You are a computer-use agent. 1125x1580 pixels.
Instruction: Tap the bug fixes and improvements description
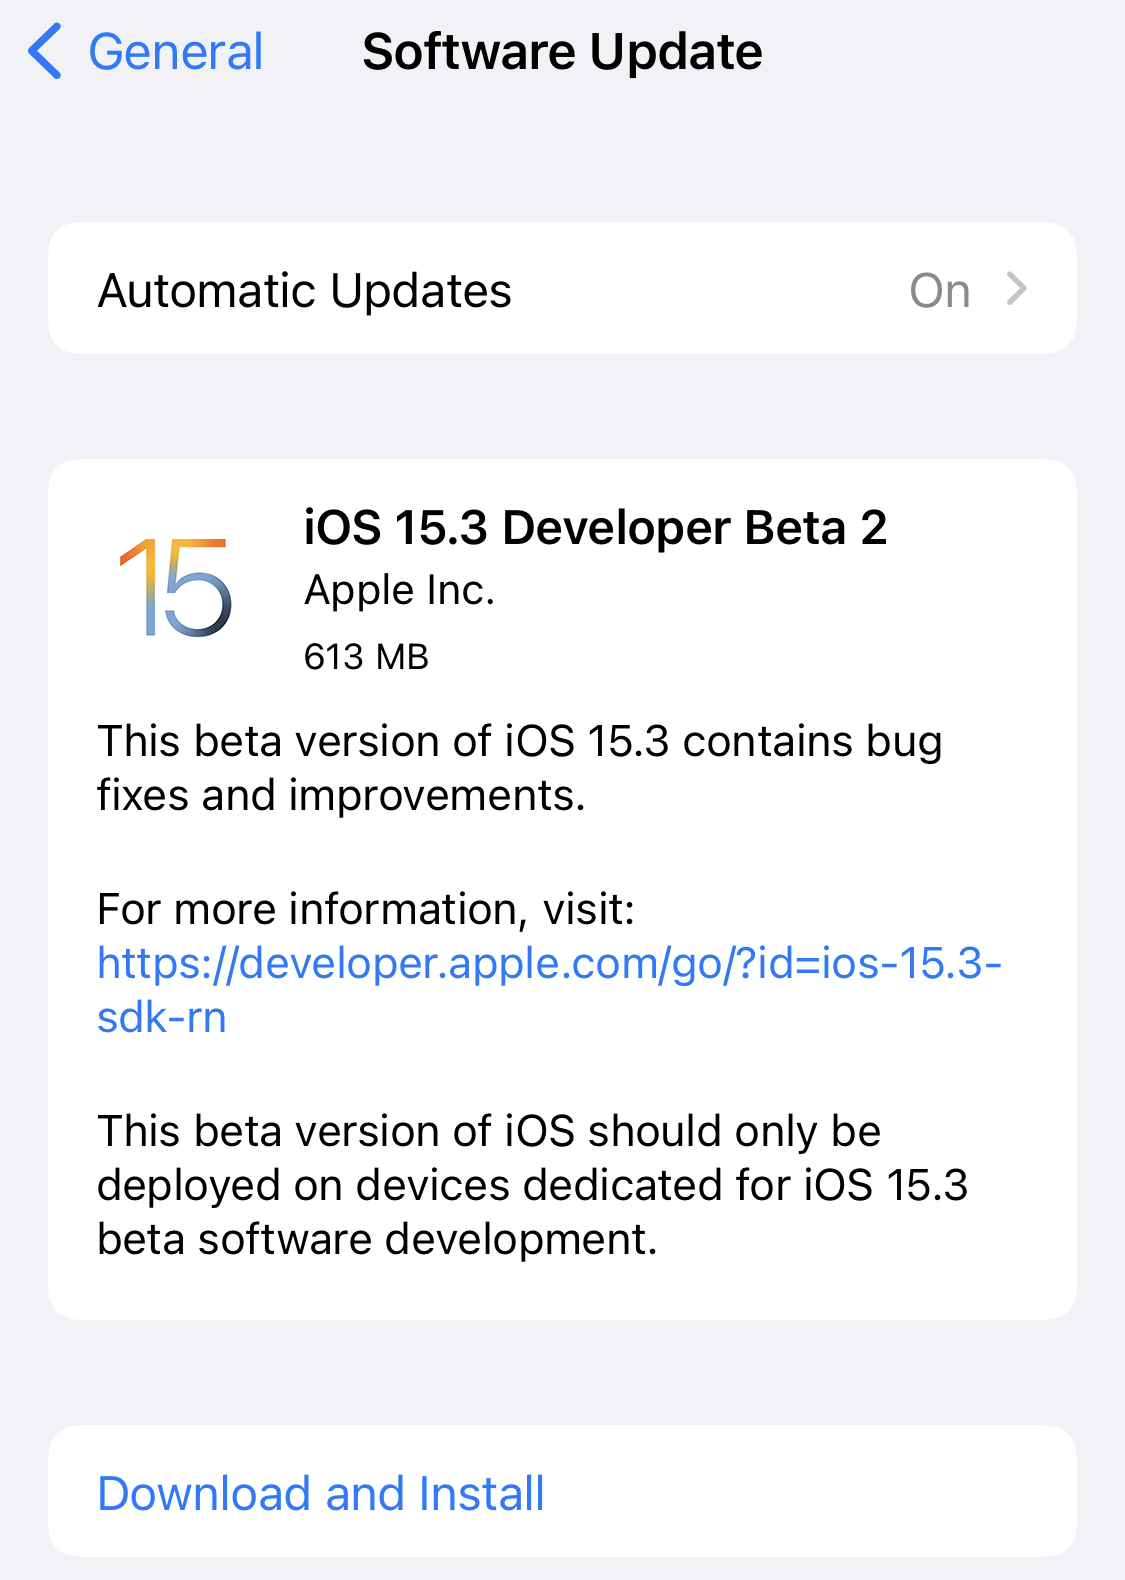coord(519,768)
